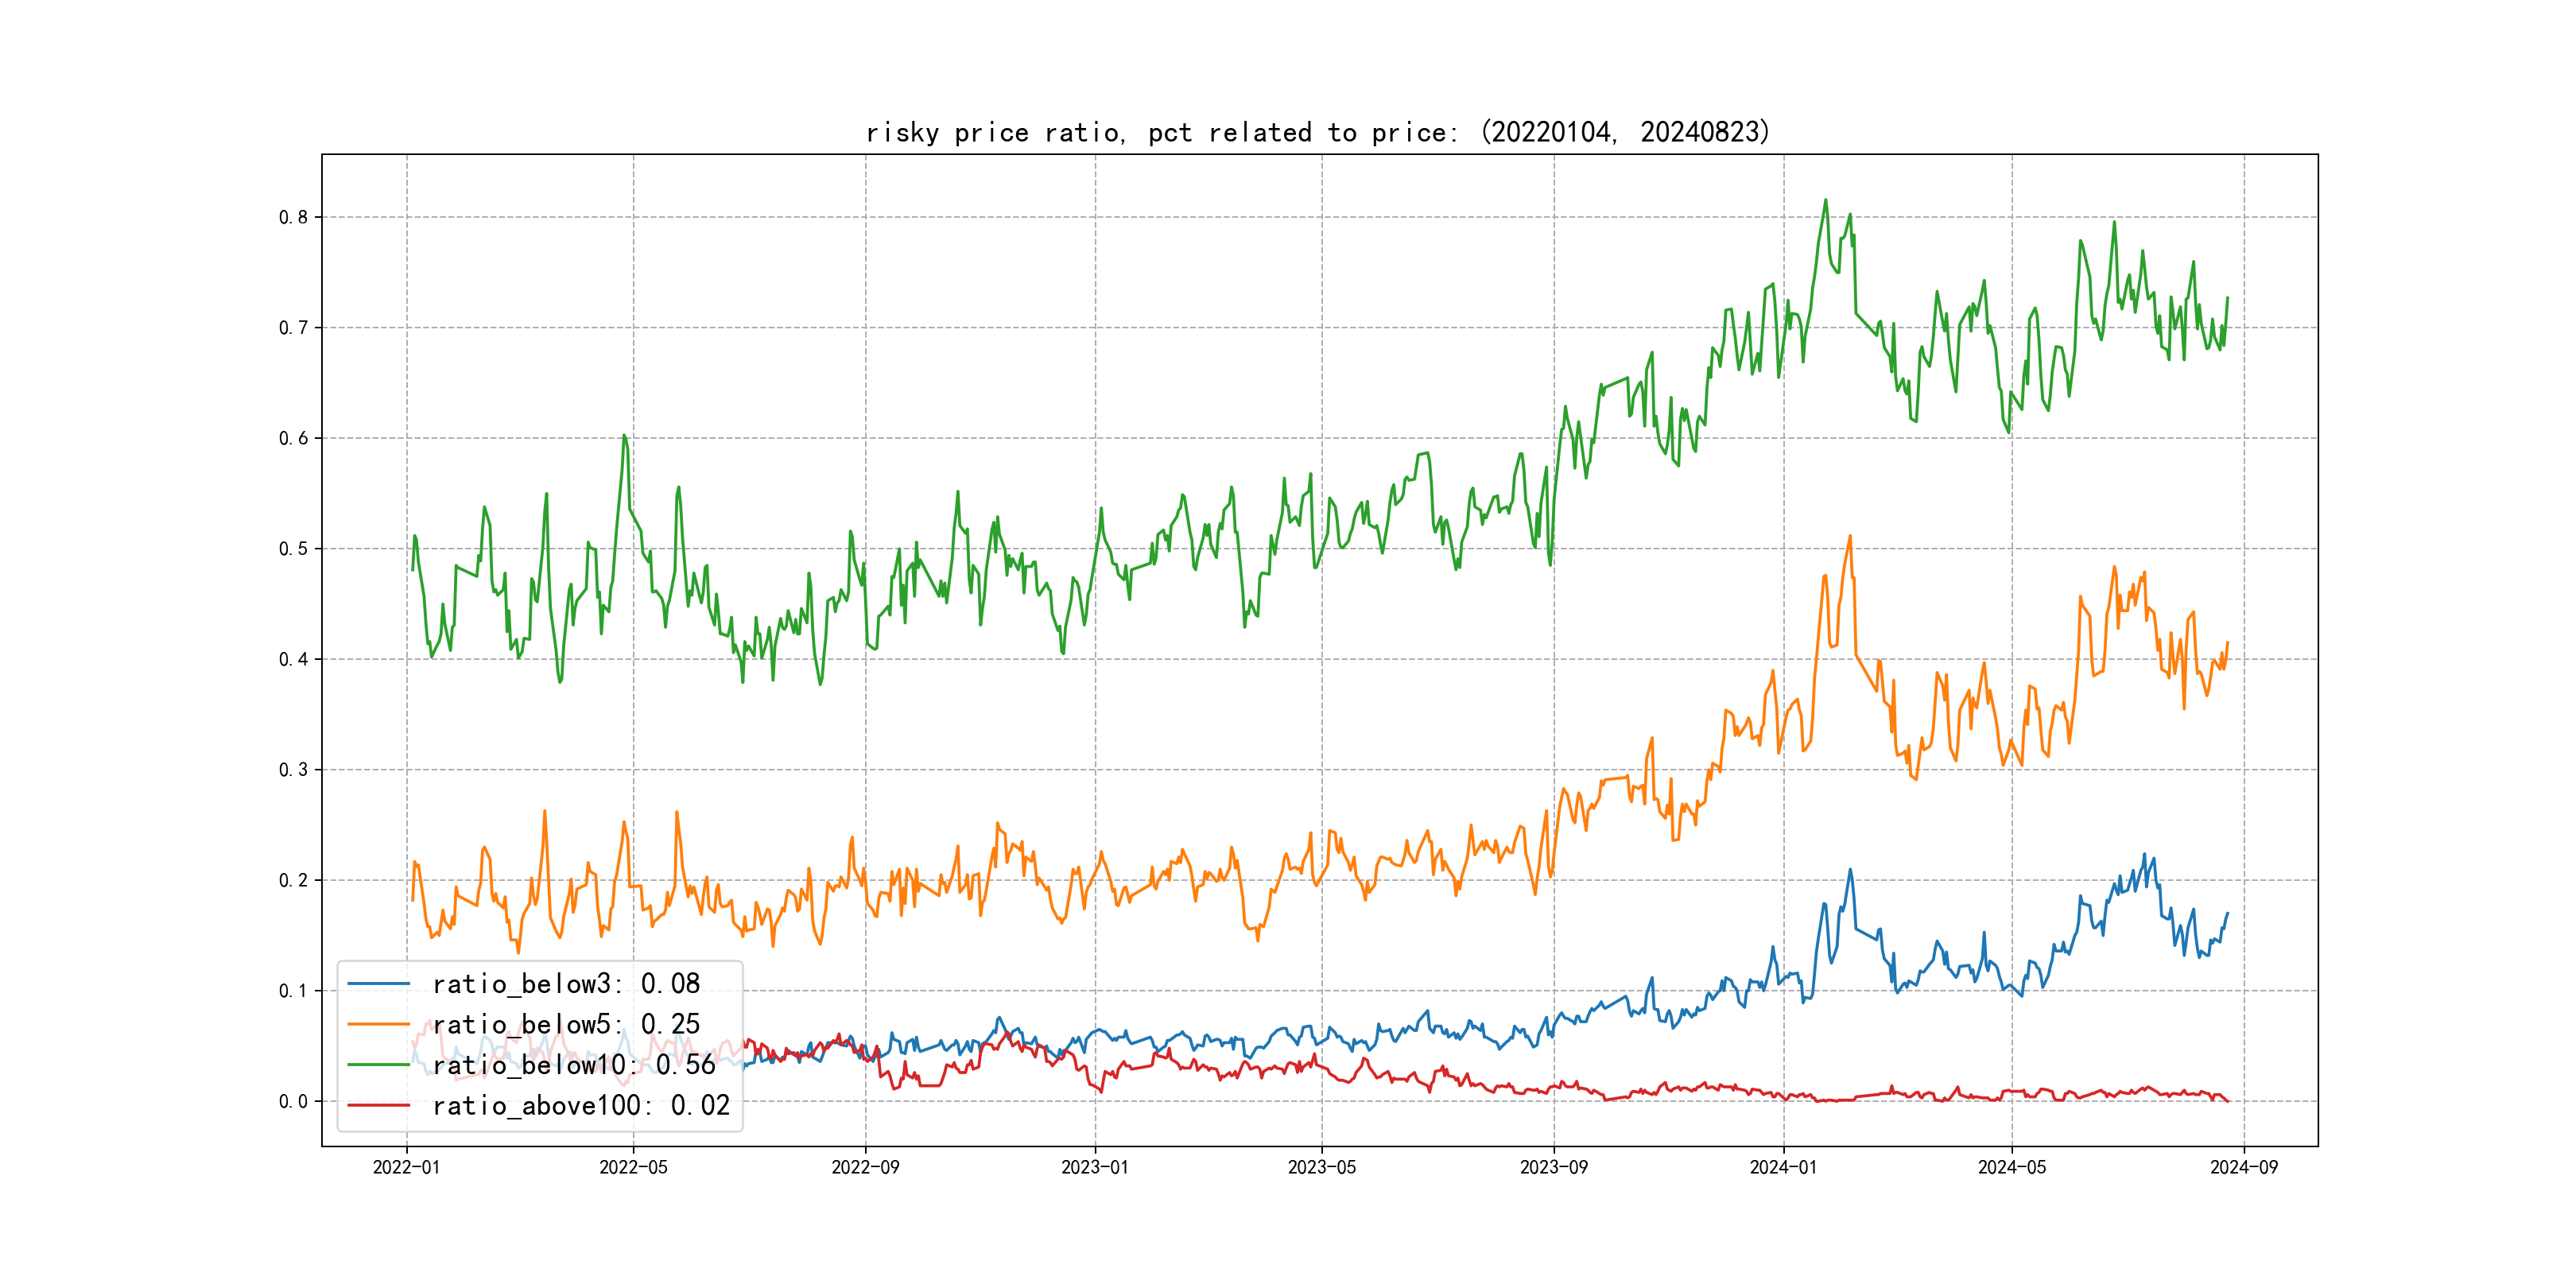Click the orange ratio_below5 legend line
This screenshot has width=2576, height=1288.
tap(378, 1024)
